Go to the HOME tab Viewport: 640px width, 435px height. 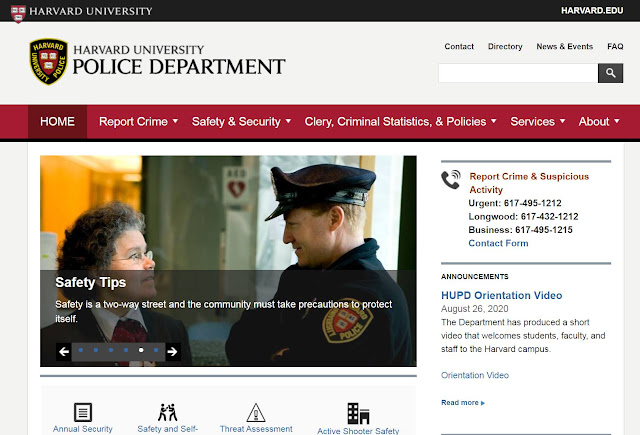coord(58,122)
